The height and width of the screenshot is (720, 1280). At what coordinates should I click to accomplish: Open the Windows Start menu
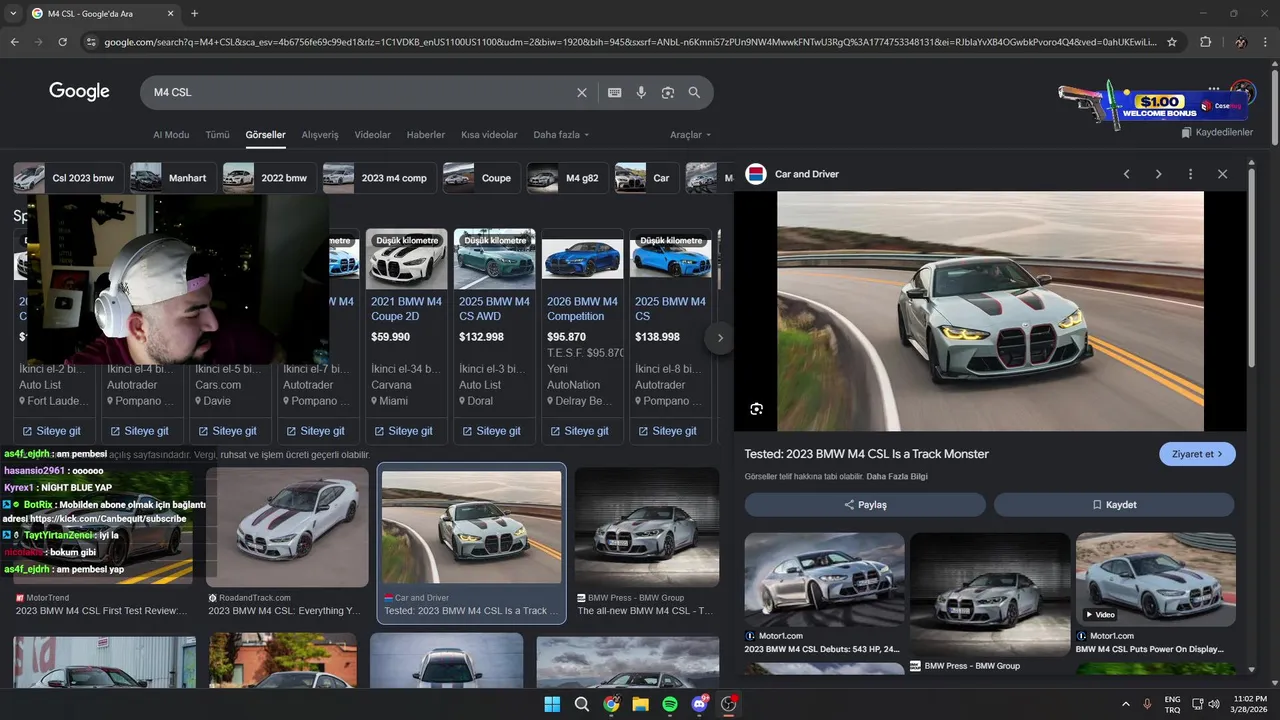tap(552, 704)
